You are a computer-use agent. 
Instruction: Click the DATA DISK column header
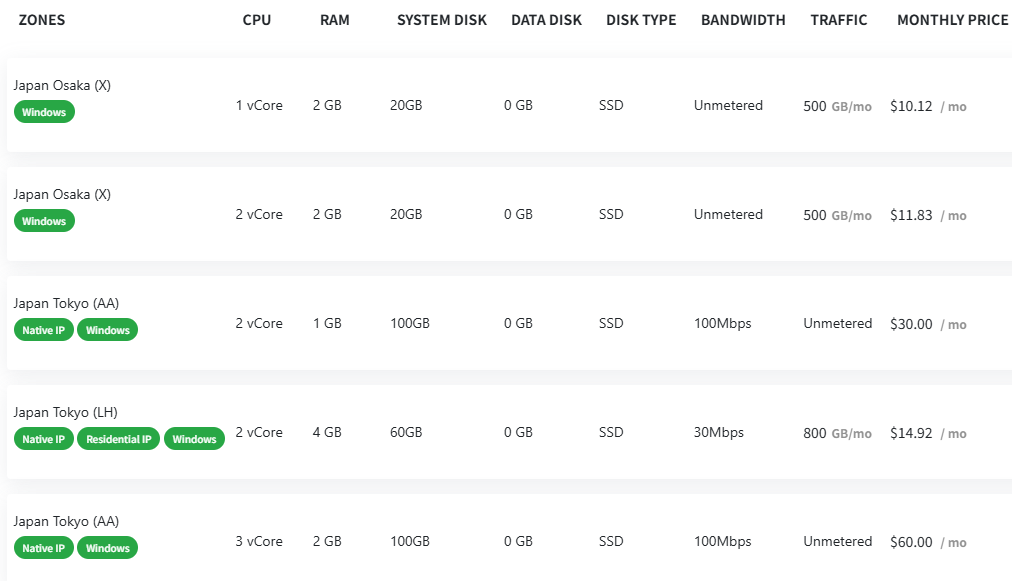tap(546, 20)
